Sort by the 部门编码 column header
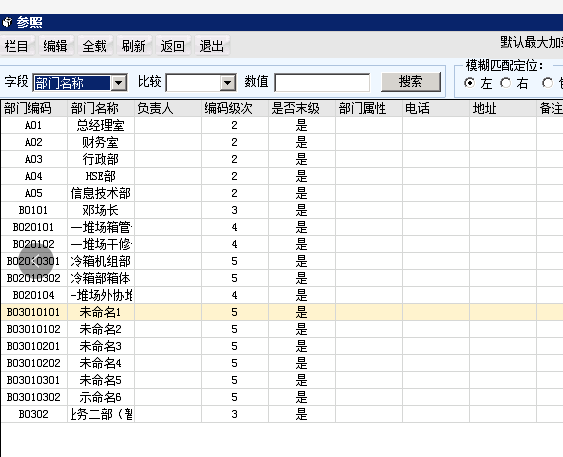This screenshot has width=563, height=457. 34,108
